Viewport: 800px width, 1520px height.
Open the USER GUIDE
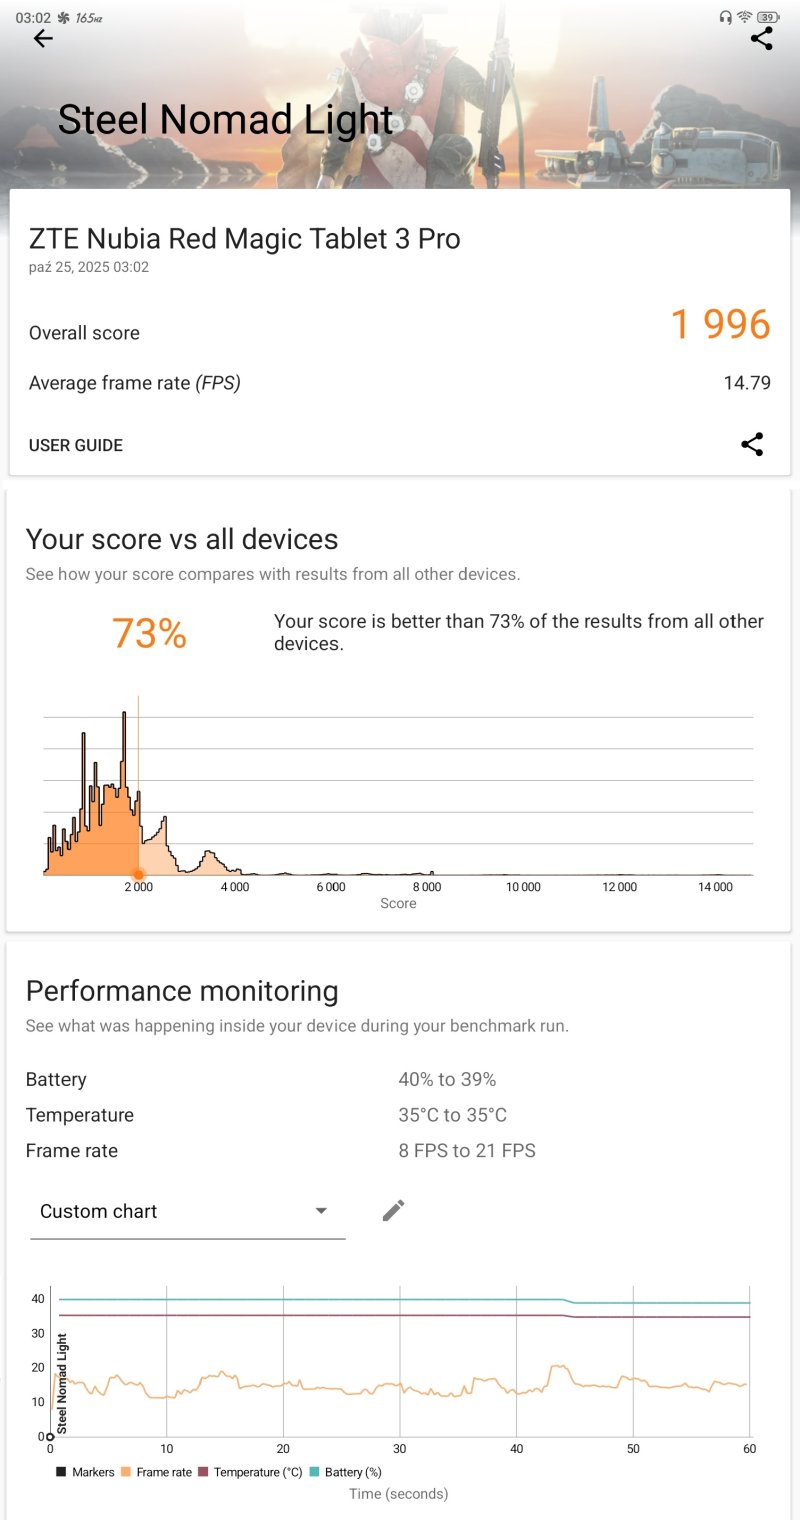[x=76, y=446]
